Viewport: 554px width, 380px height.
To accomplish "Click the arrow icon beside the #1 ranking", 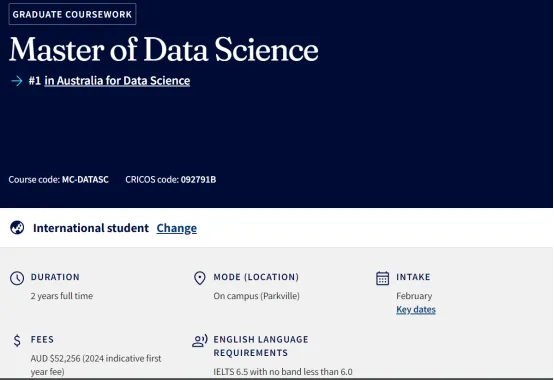I will tap(17, 81).
